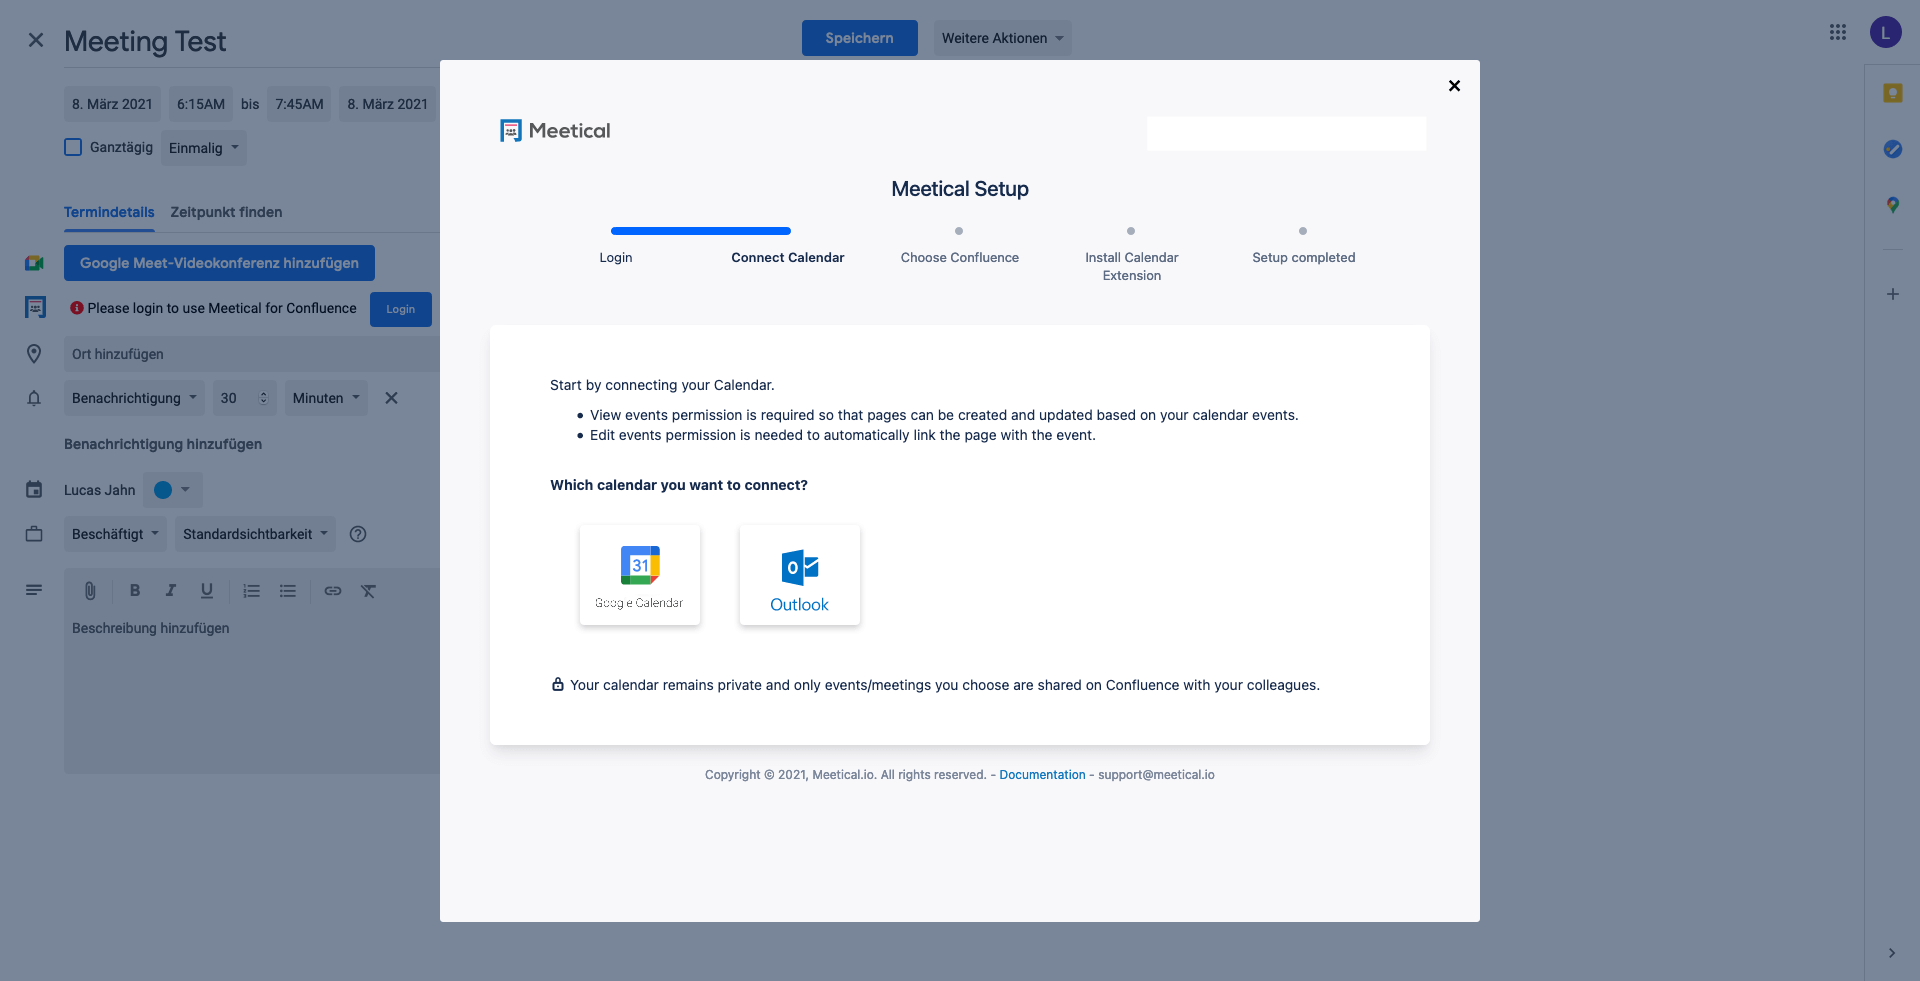Image resolution: width=1920 pixels, height=981 pixels.
Task: Open the Benachrichtigung type dropdown
Action: (x=134, y=398)
